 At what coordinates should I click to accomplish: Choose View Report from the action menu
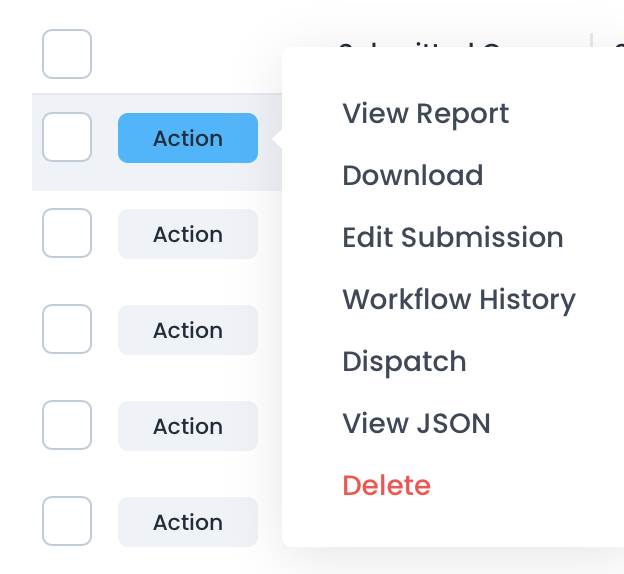click(x=425, y=113)
